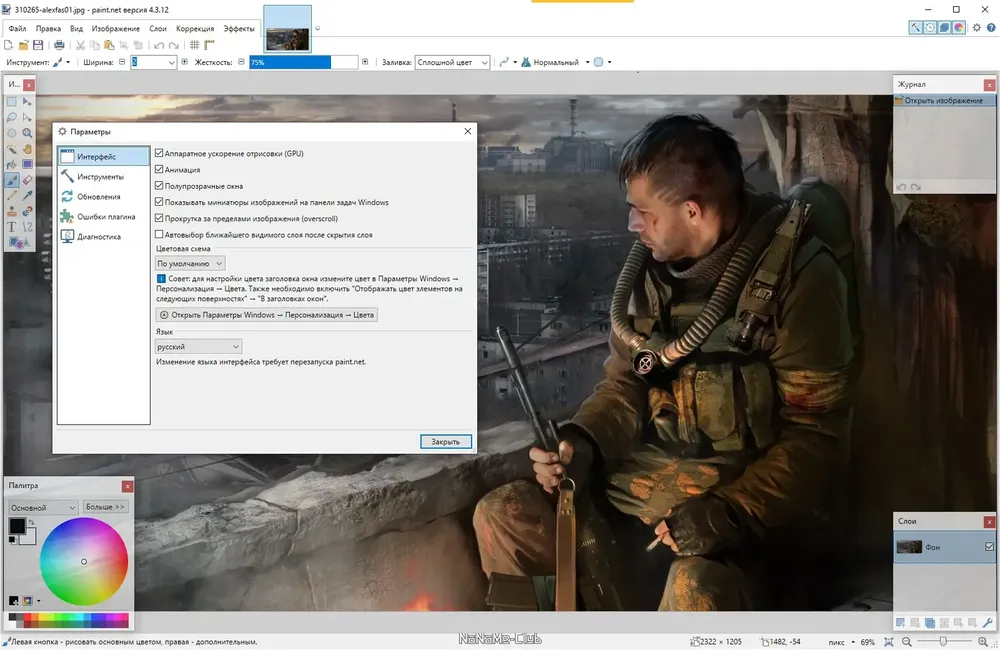This screenshot has height=650, width=1000.
Task: Open the Сплошной цвет fill dropdown
Action: [x=452, y=62]
